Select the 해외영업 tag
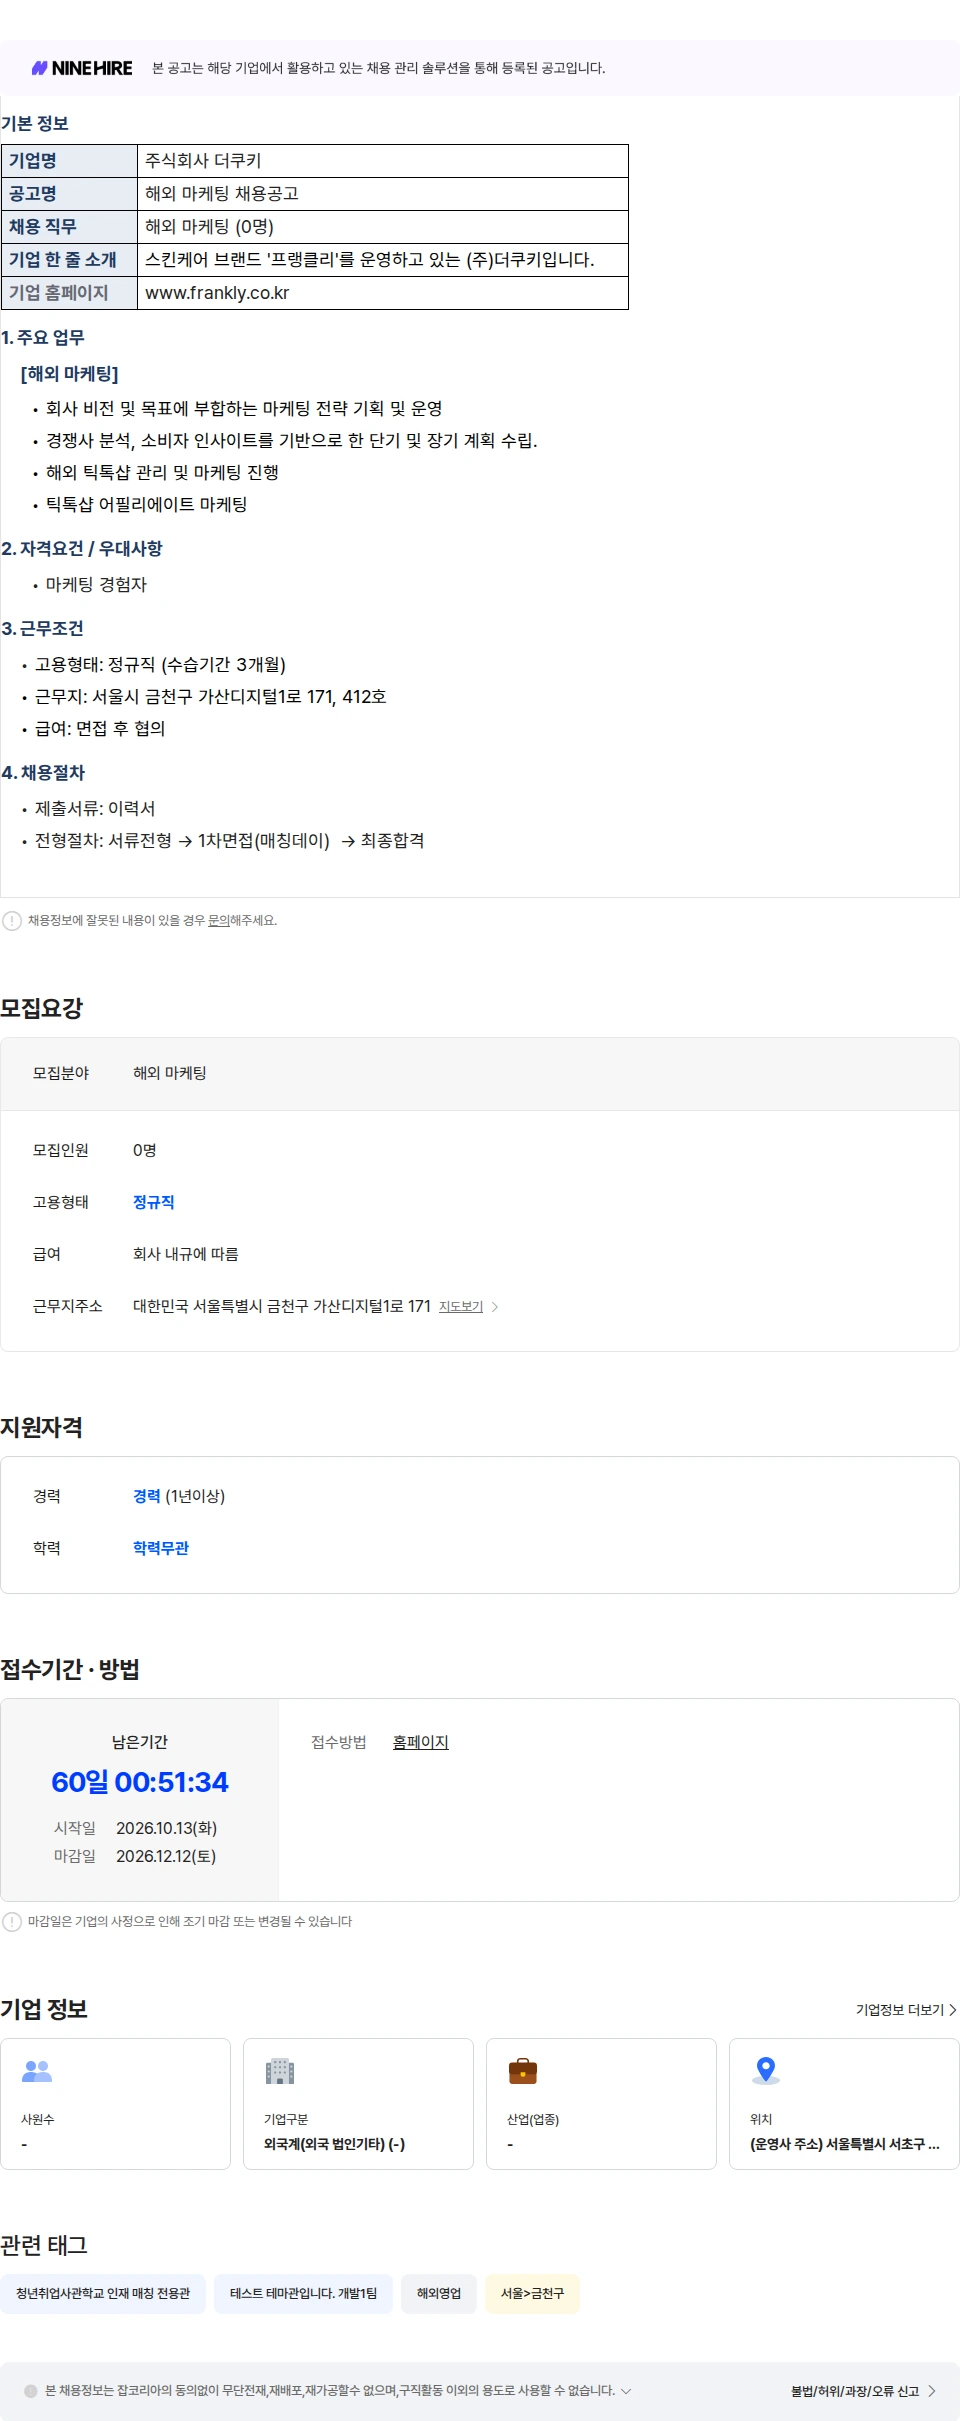This screenshot has width=960, height=2421. pyautogui.click(x=439, y=2293)
